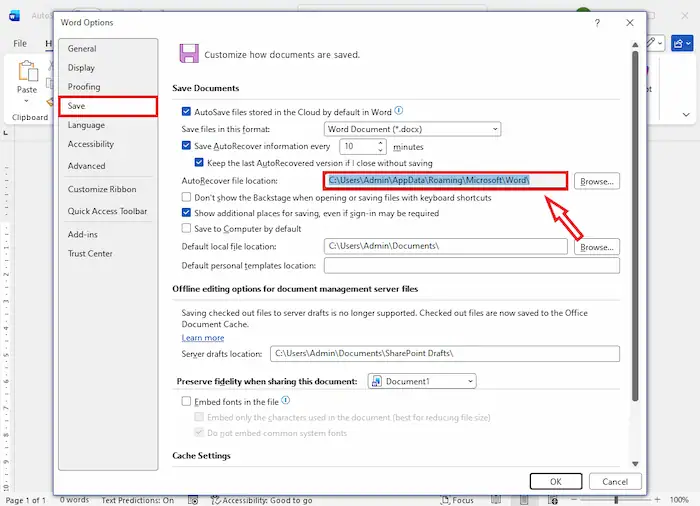Screen dimensions: 700x506
Task: Click the help question mark in Word Options
Action: [597, 22]
